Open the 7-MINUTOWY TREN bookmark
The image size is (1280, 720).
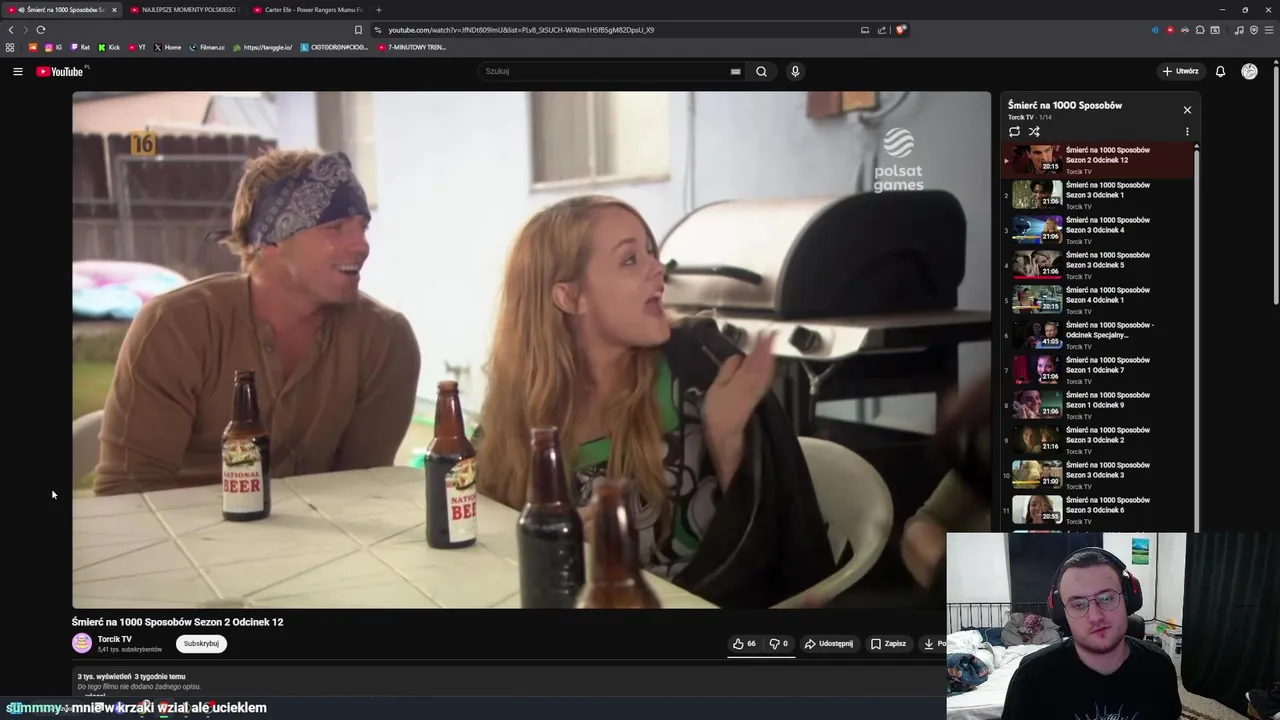pyautogui.click(x=412, y=47)
